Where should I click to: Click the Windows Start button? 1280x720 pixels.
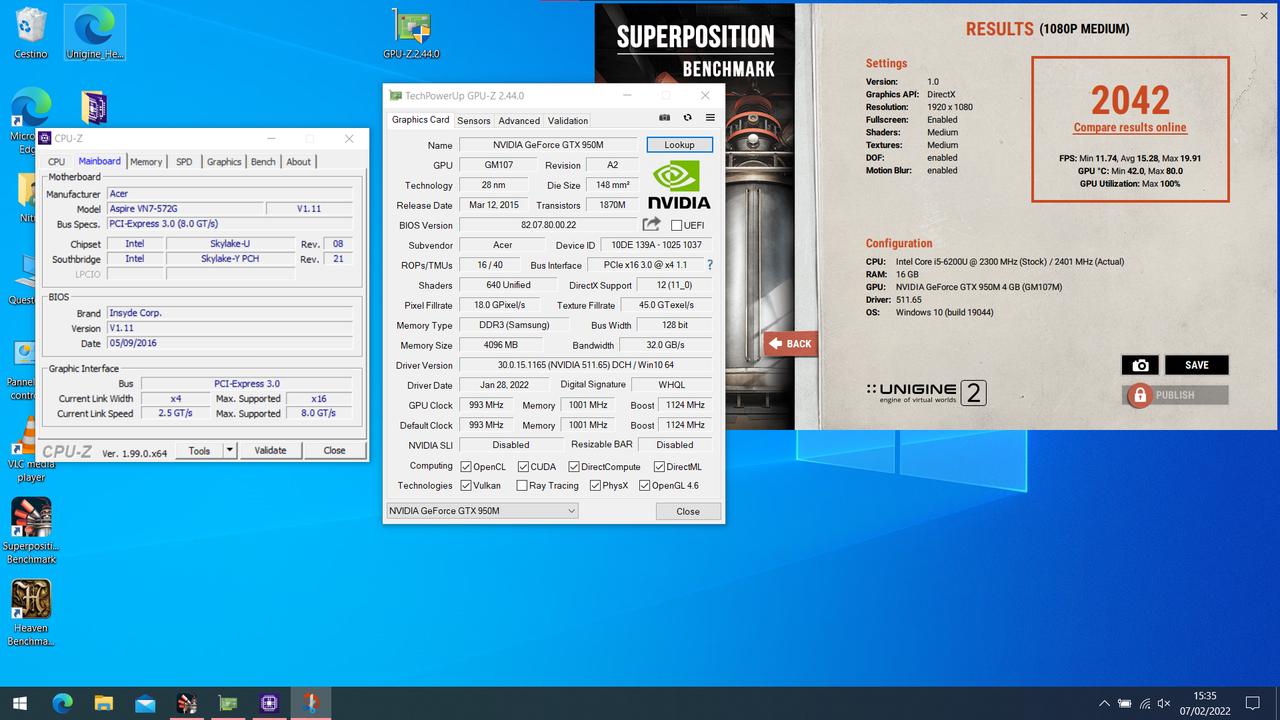point(19,703)
